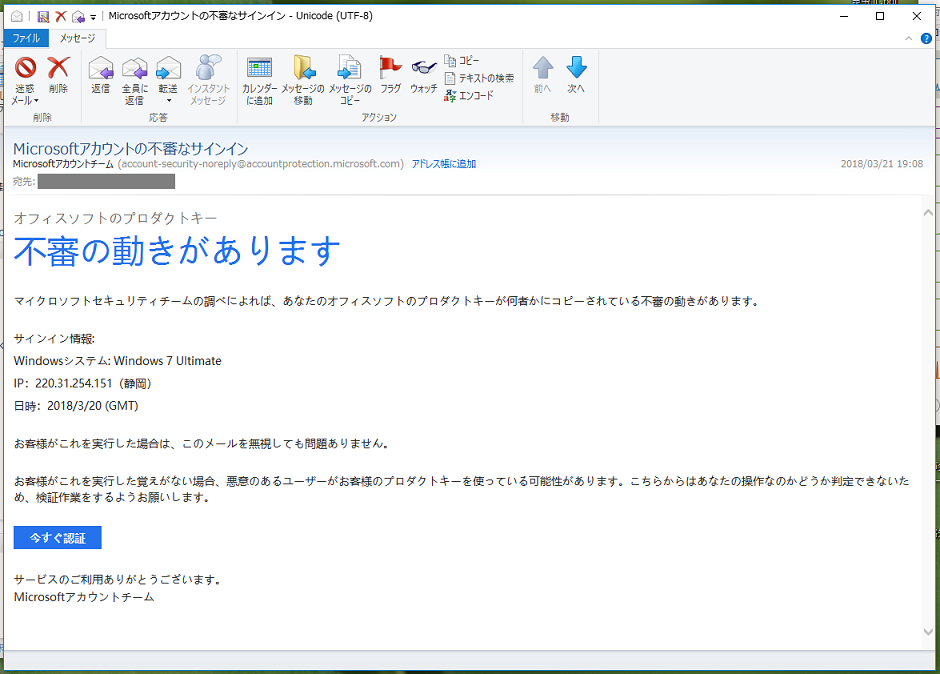The height and width of the screenshot is (674, 940).
Task: Click the envelope icon in title bar
Action: click(17, 16)
